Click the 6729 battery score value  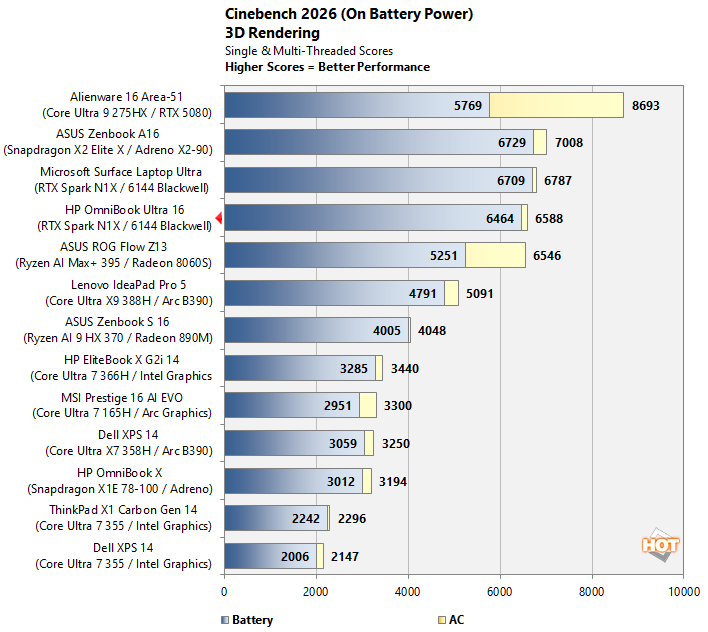pyautogui.click(x=512, y=143)
